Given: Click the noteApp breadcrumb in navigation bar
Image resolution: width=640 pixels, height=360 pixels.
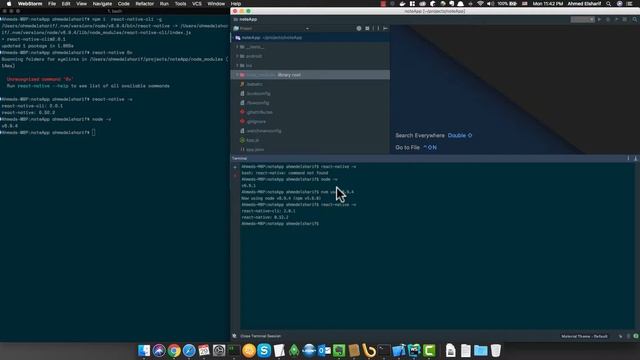Looking at the screenshot, I should point(246,20).
